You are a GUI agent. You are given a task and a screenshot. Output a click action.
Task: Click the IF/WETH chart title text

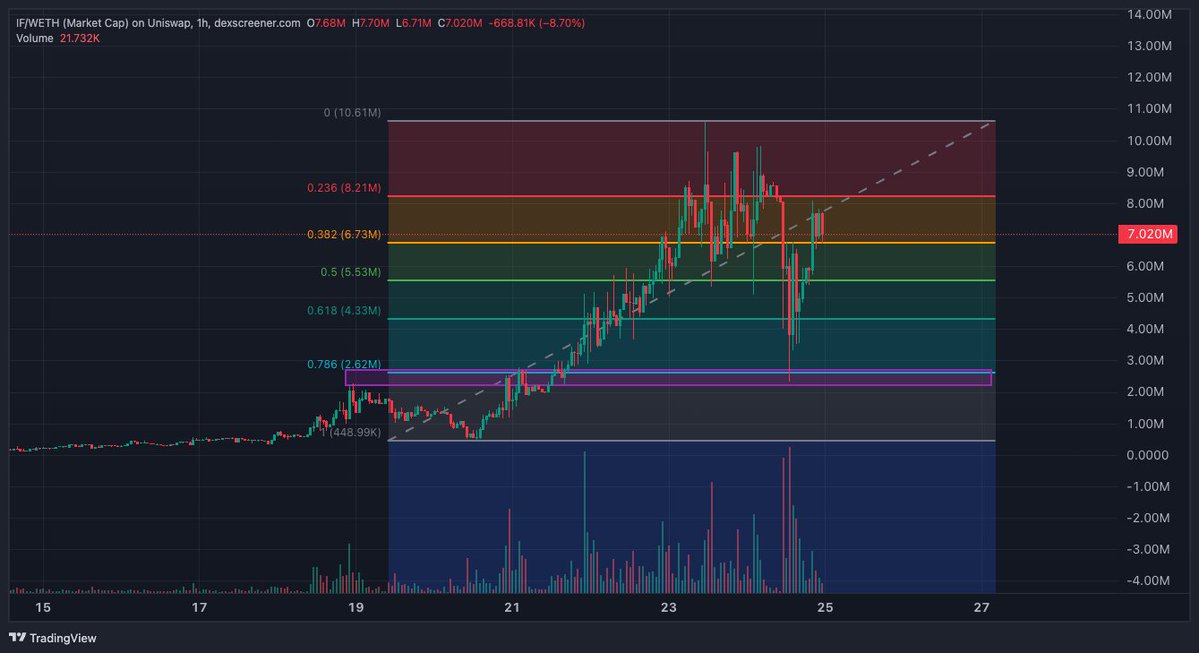(158, 23)
